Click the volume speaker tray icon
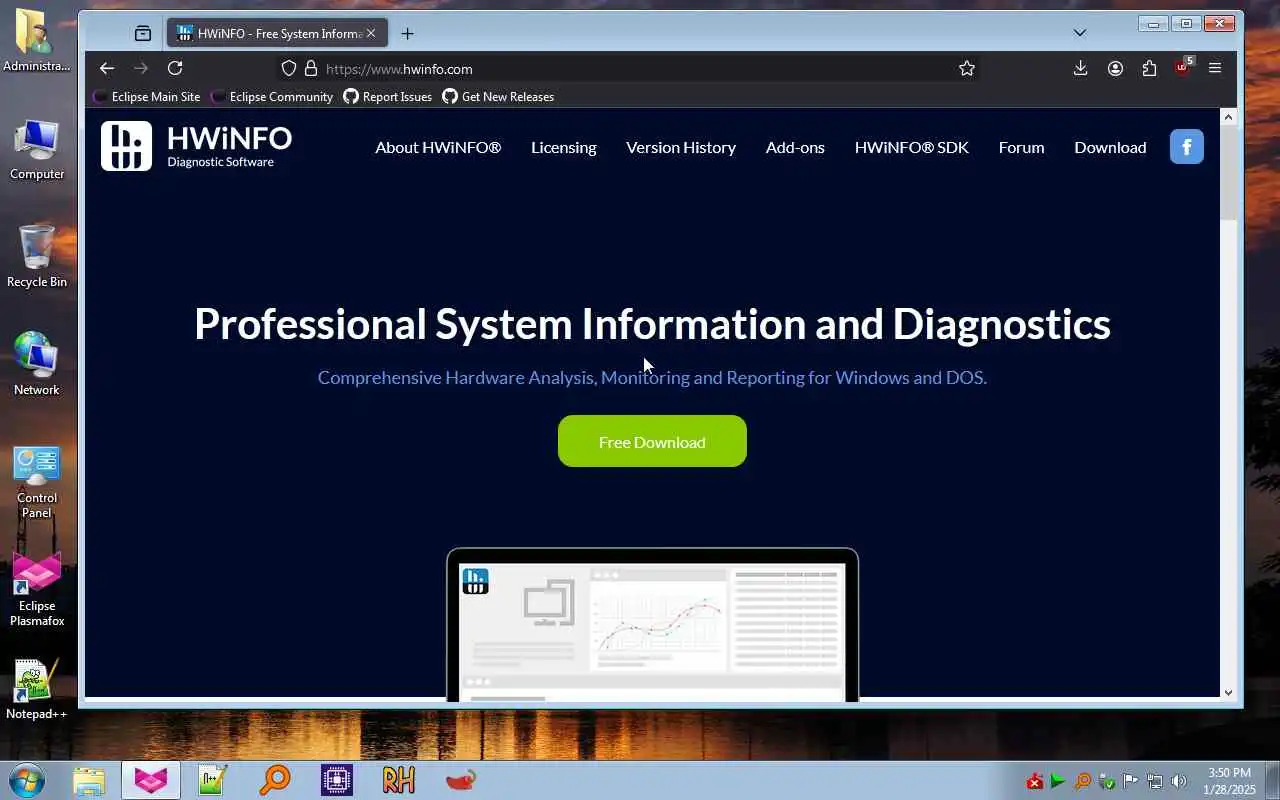The image size is (1280, 800). pyautogui.click(x=1179, y=781)
